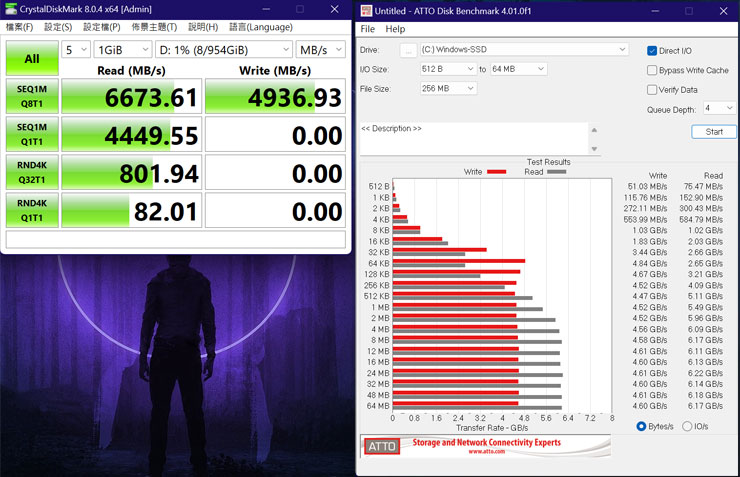Open the 語言(Language) menu

coord(261,27)
